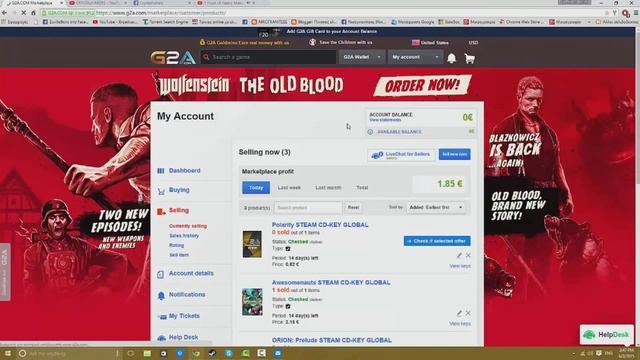Click the My Tickets sidebar icon
The width and height of the screenshot is (640, 360).
tap(162, 316)
